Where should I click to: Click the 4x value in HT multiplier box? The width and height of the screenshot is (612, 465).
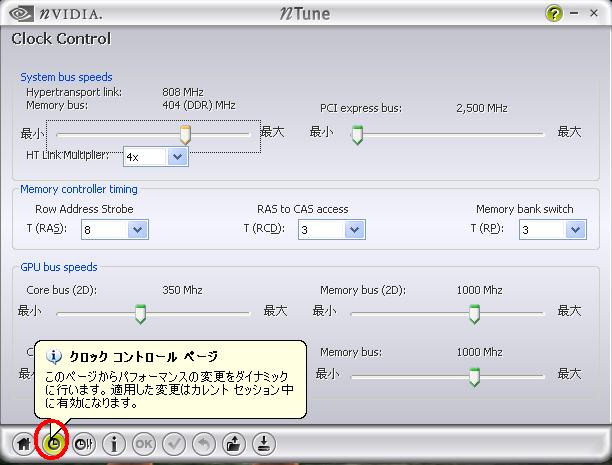pos(132,157)
